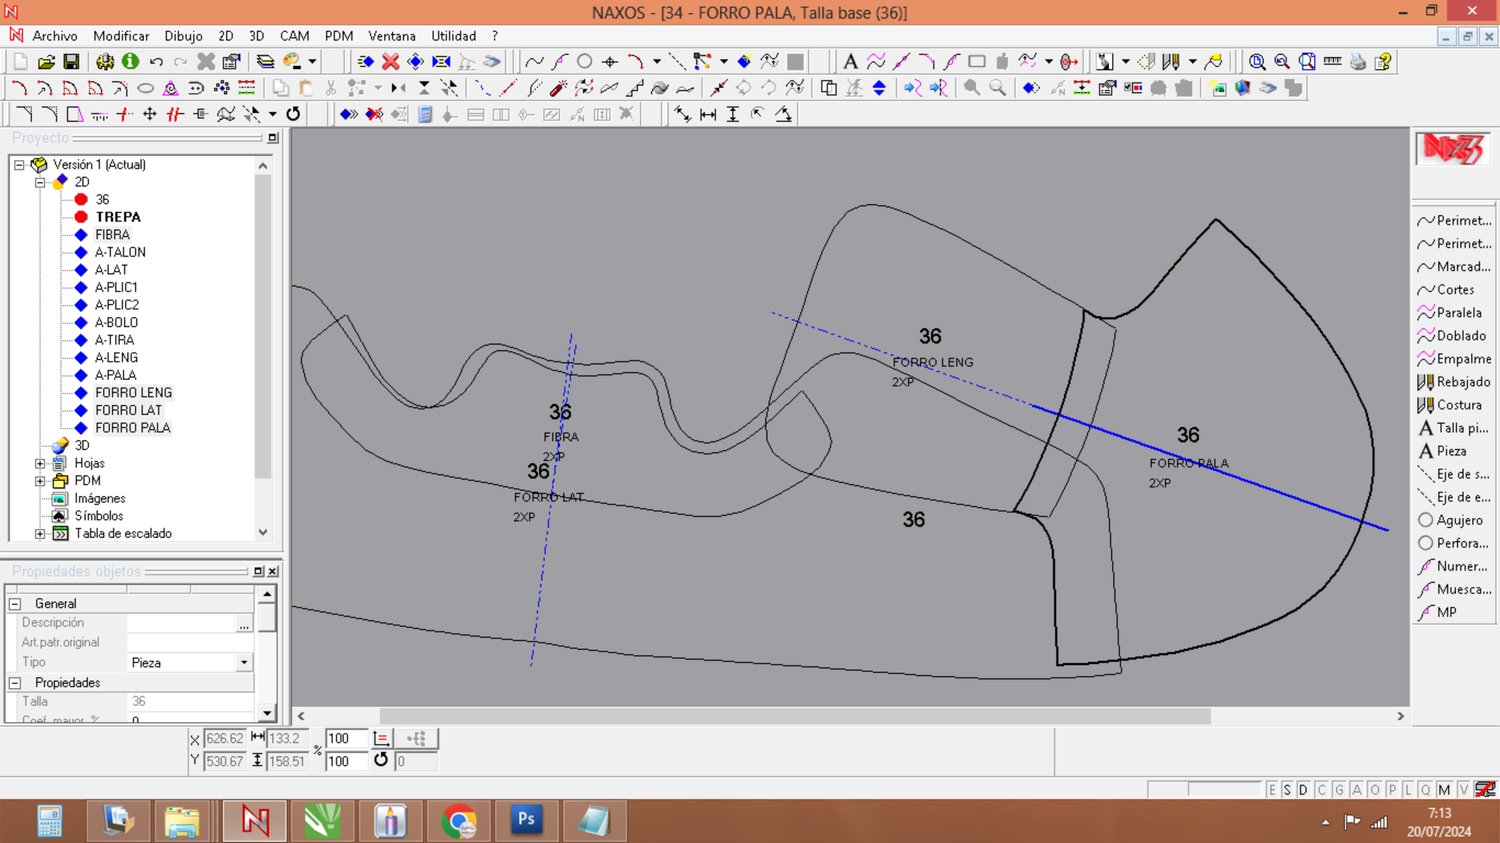The image size is (1500, 843).
Task: Select the text A tool icon
Action: (850, 62)
